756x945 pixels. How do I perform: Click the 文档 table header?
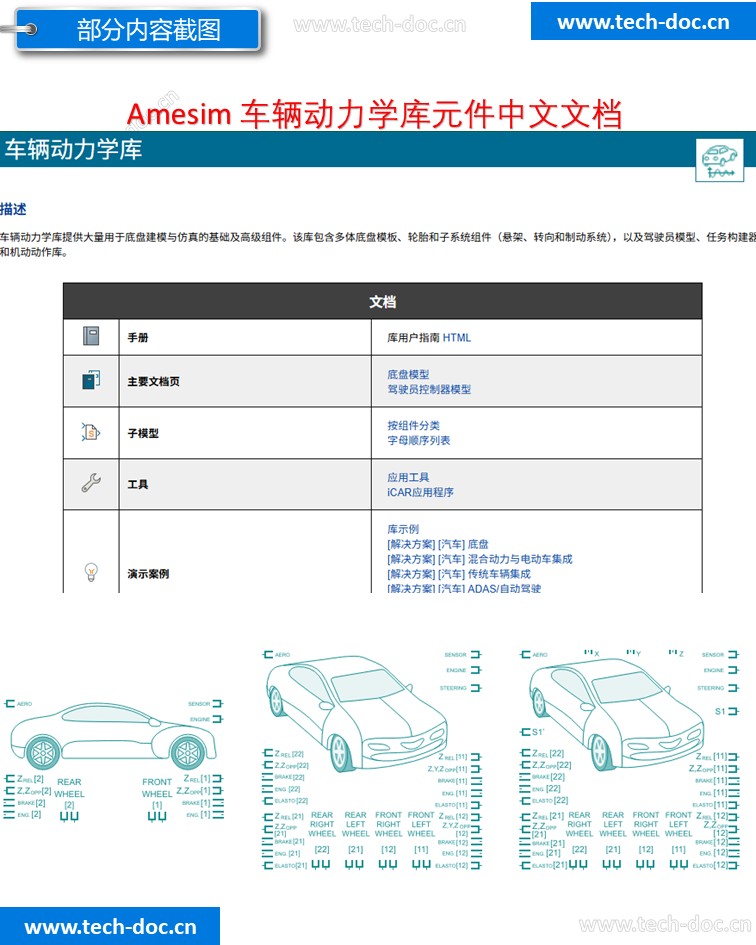click(382, 301)
